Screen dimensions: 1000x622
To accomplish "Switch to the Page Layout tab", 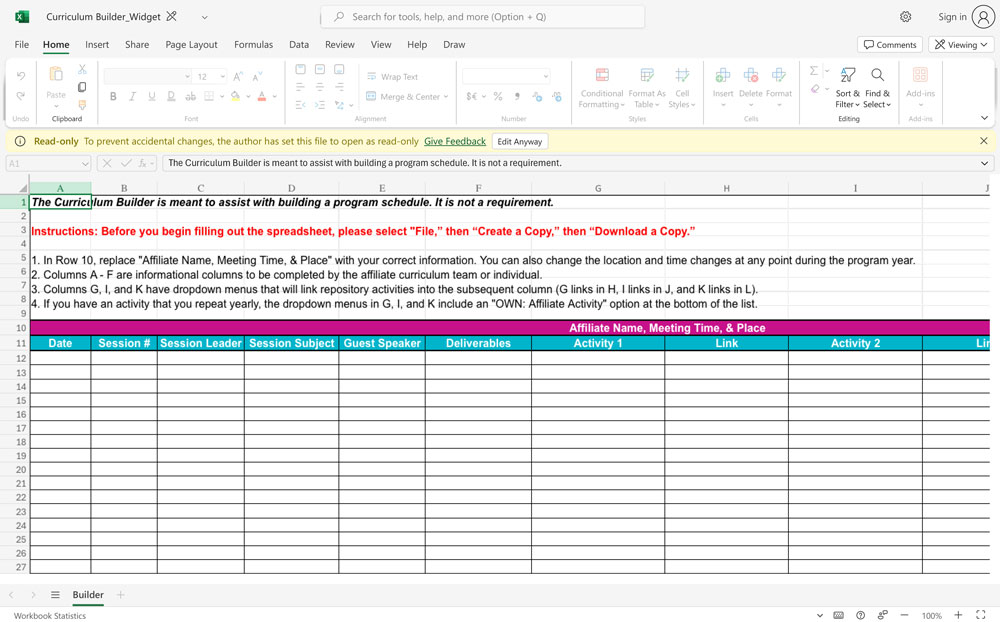I will pos(191,45).
